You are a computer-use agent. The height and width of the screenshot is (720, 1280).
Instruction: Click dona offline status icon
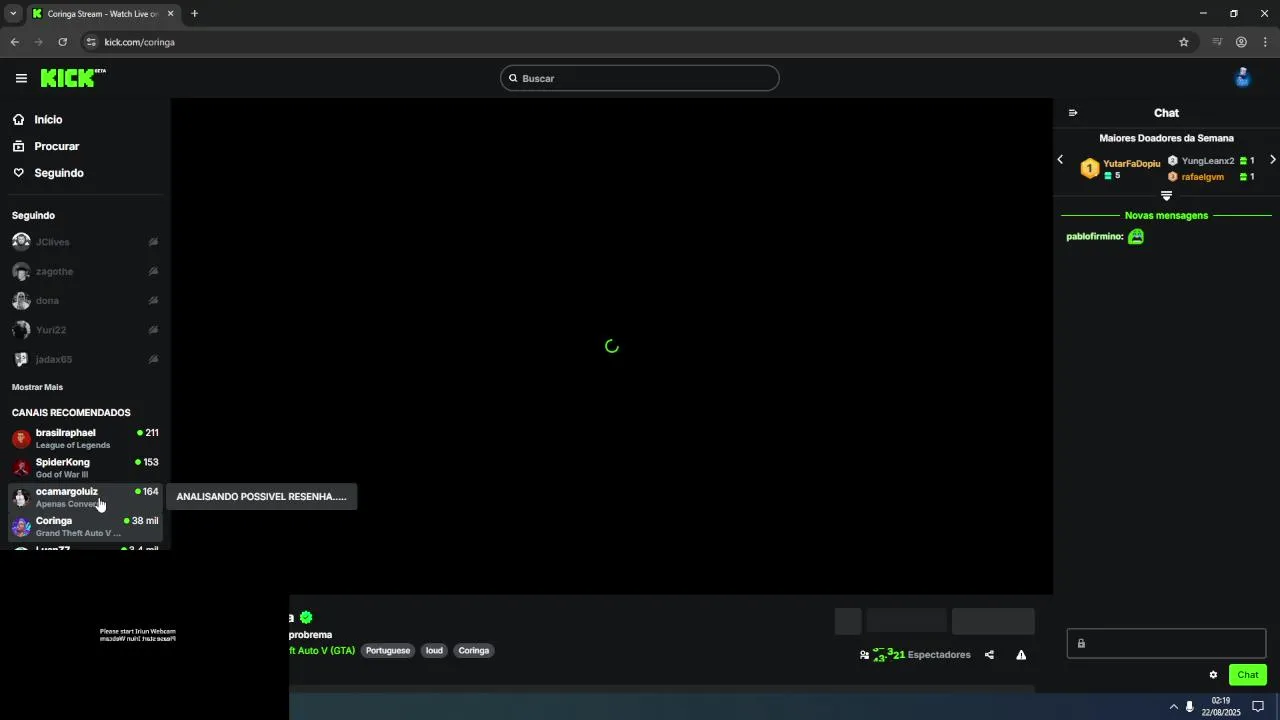(x=153, y=300)
